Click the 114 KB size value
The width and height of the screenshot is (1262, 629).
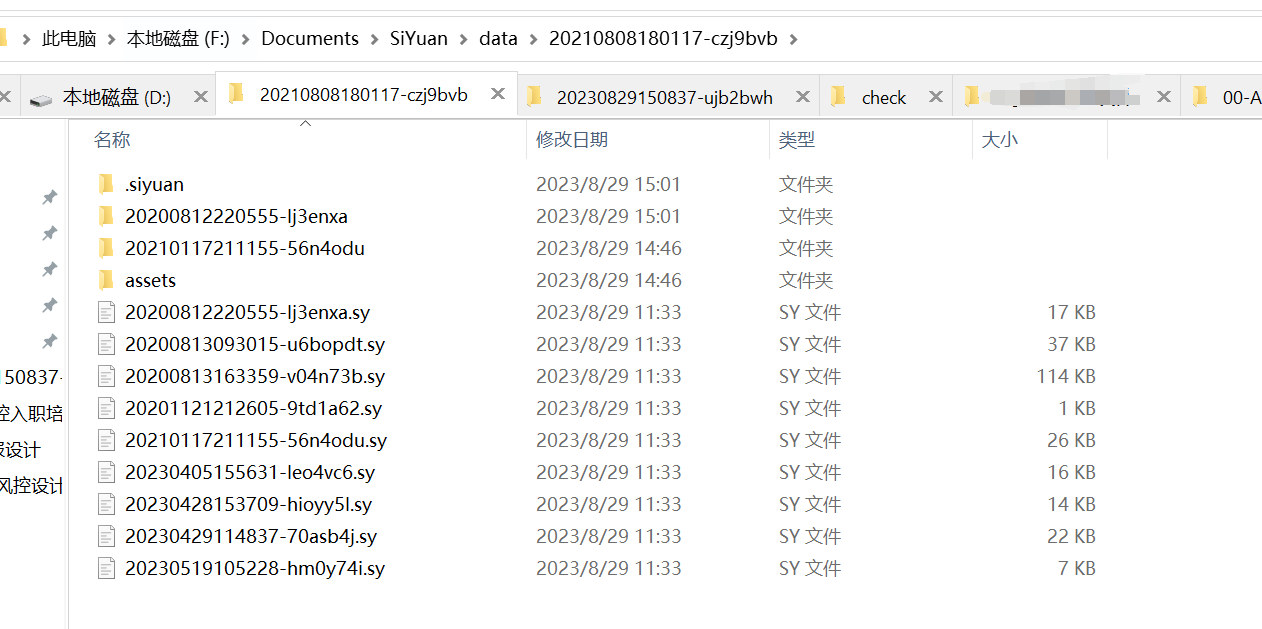pyautogui.click(x=1066, y=376)
